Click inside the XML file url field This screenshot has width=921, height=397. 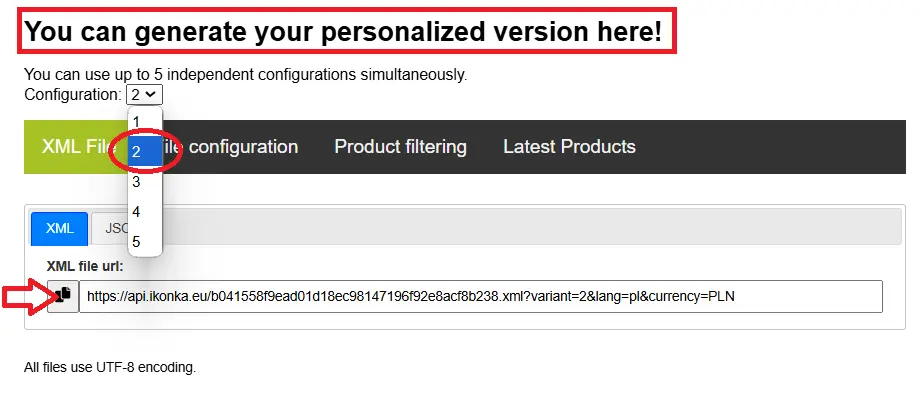tap(480, 297)
